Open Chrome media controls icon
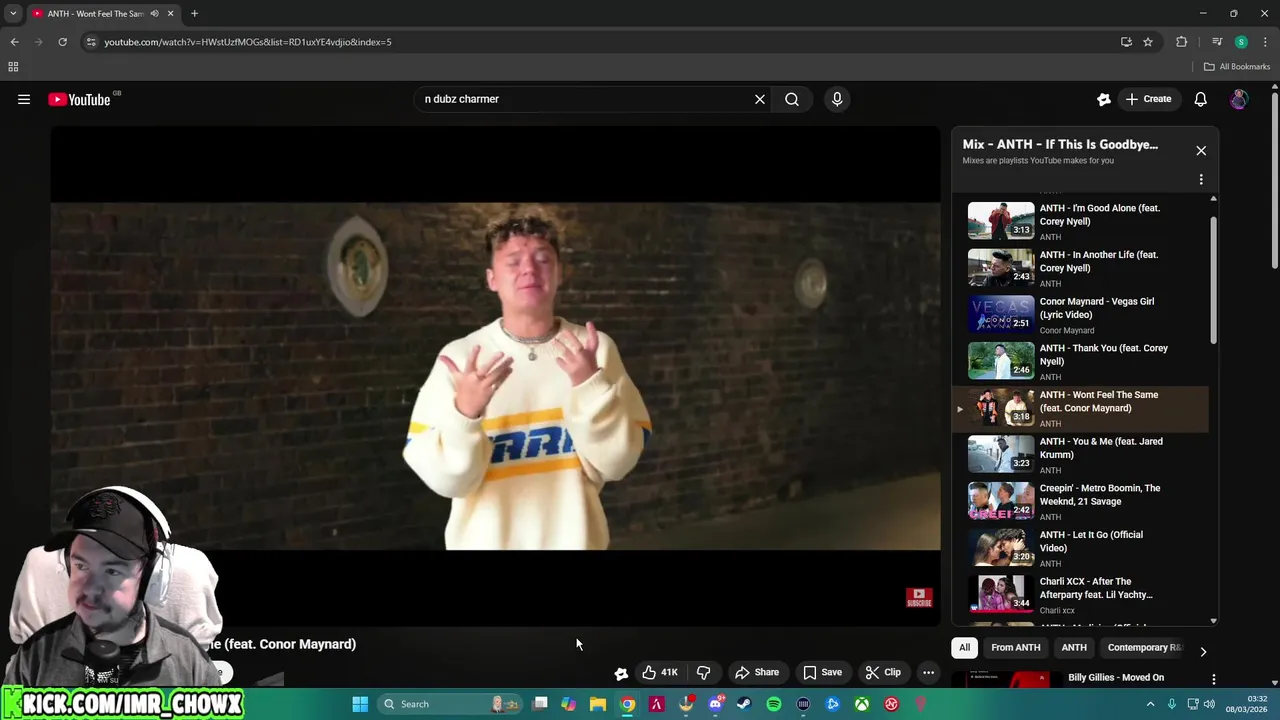Screen dimensions: 1280x720 pyautogui.click(x=1217, y=42)
